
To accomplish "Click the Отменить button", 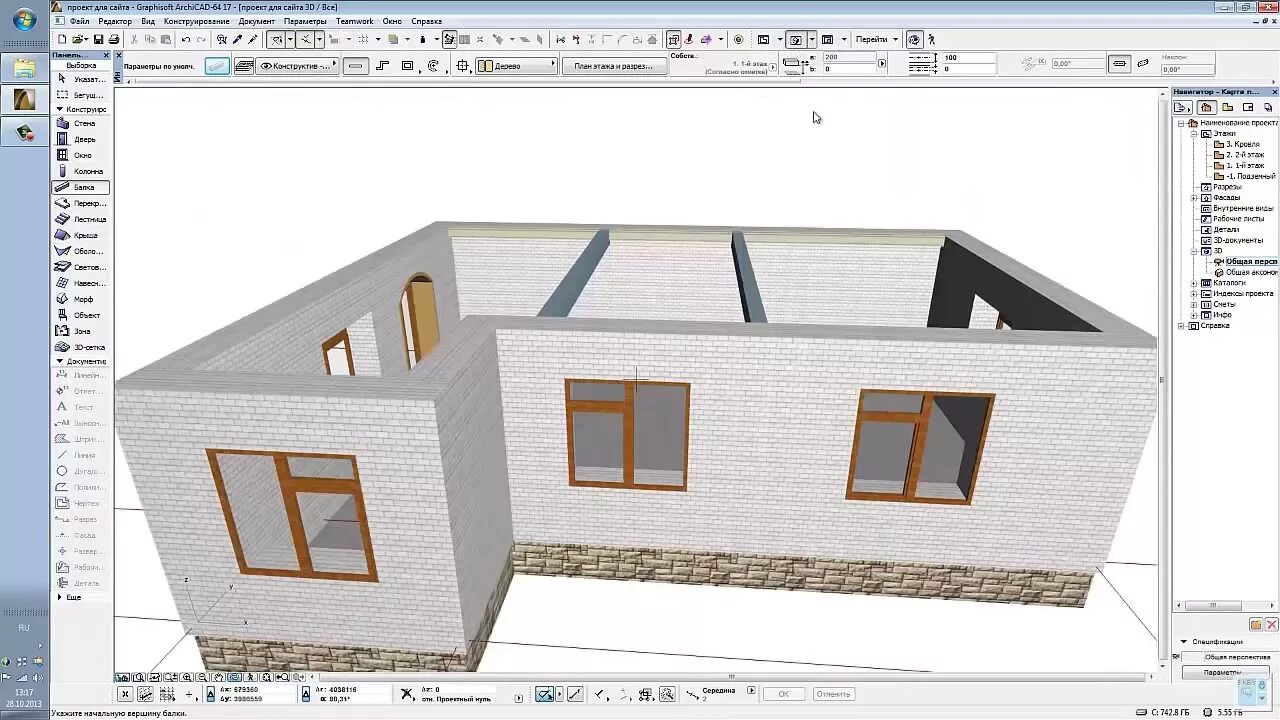I will tap(833, 694).
